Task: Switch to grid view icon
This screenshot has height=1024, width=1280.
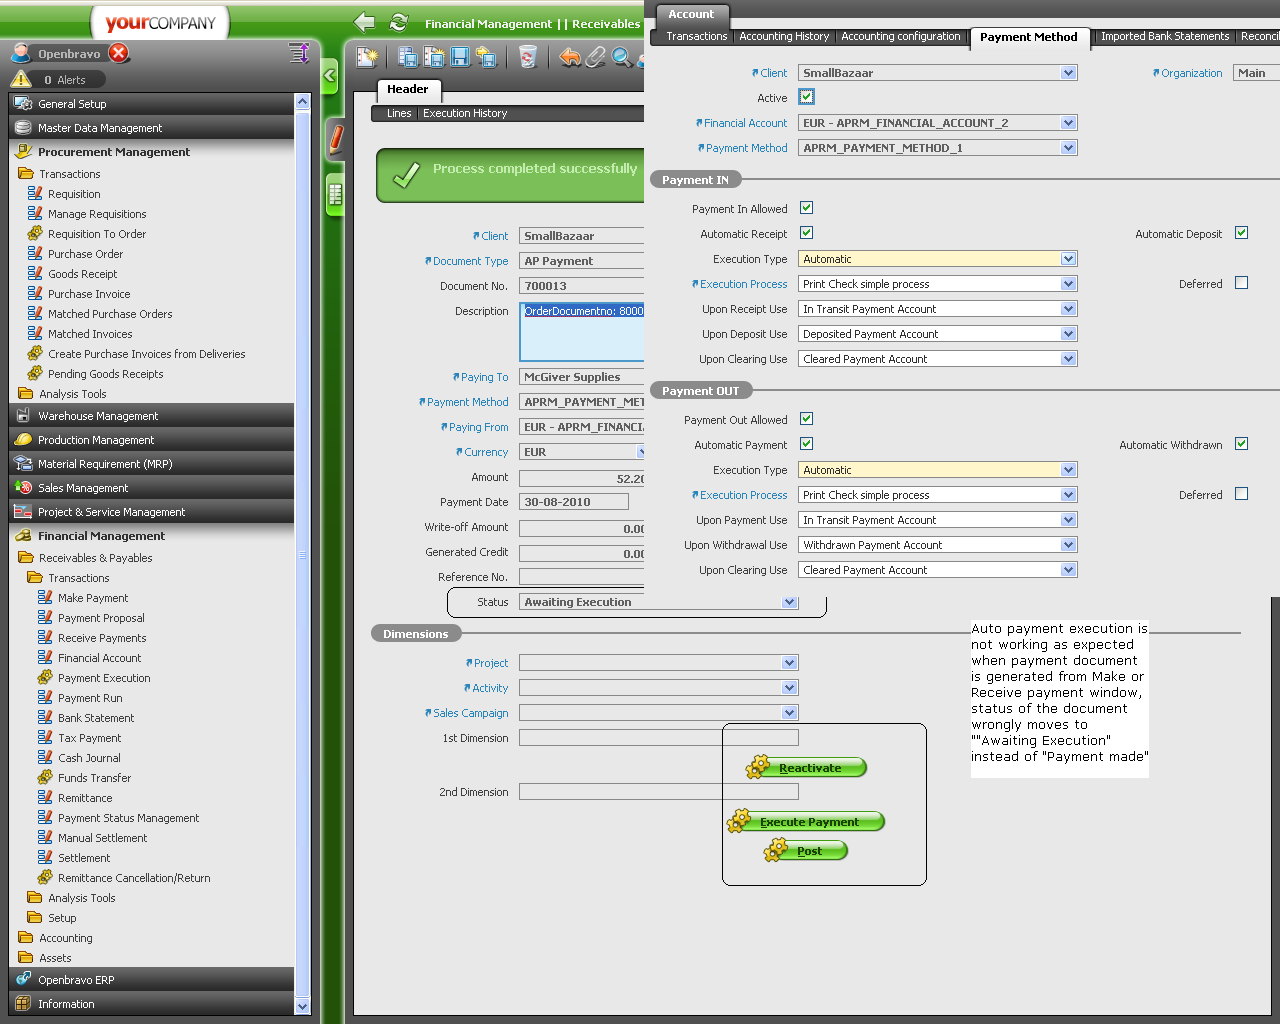Action: [x=336, y=195]
